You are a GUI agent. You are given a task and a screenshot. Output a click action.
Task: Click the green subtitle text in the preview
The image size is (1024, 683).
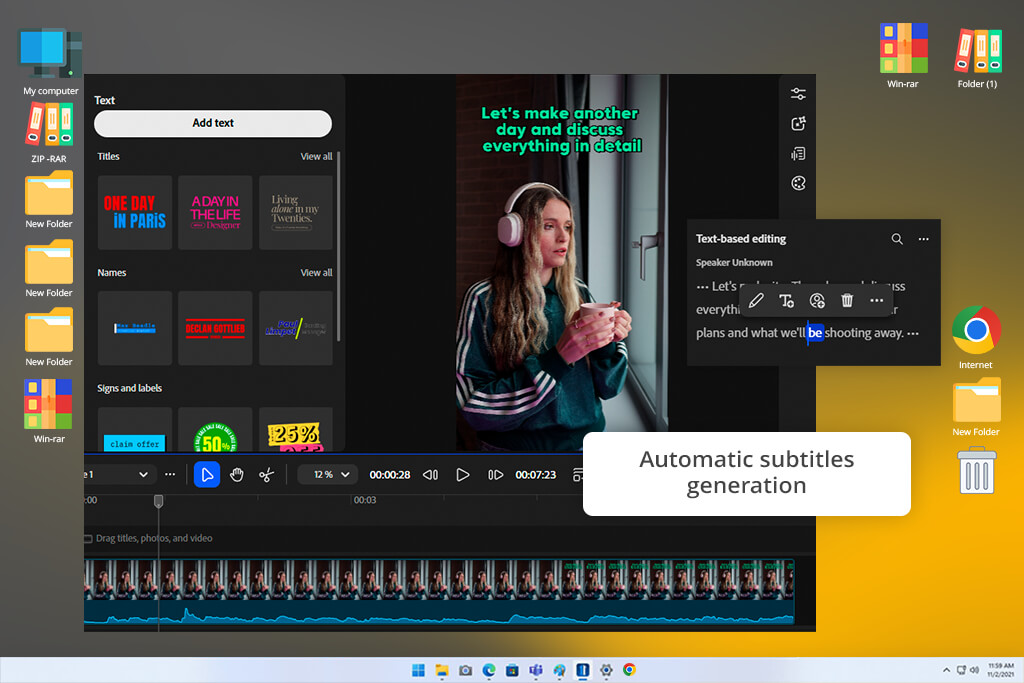562,130
